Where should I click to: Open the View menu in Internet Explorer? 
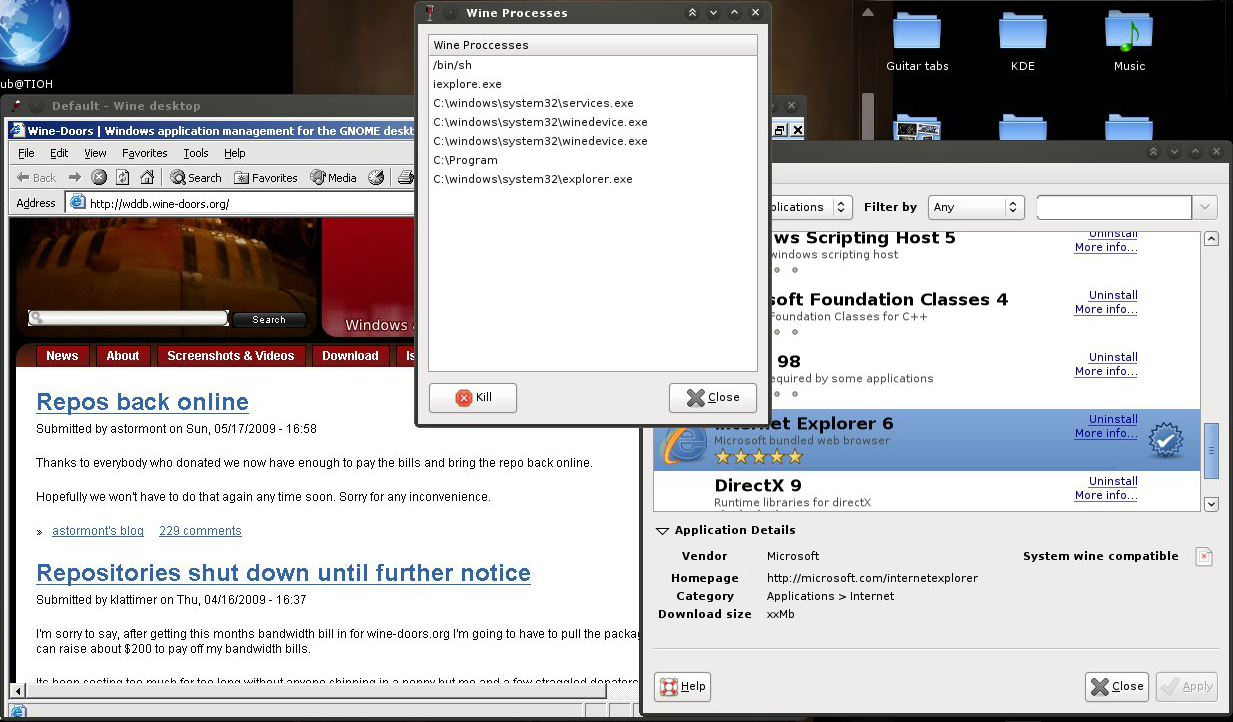[95, 153]
